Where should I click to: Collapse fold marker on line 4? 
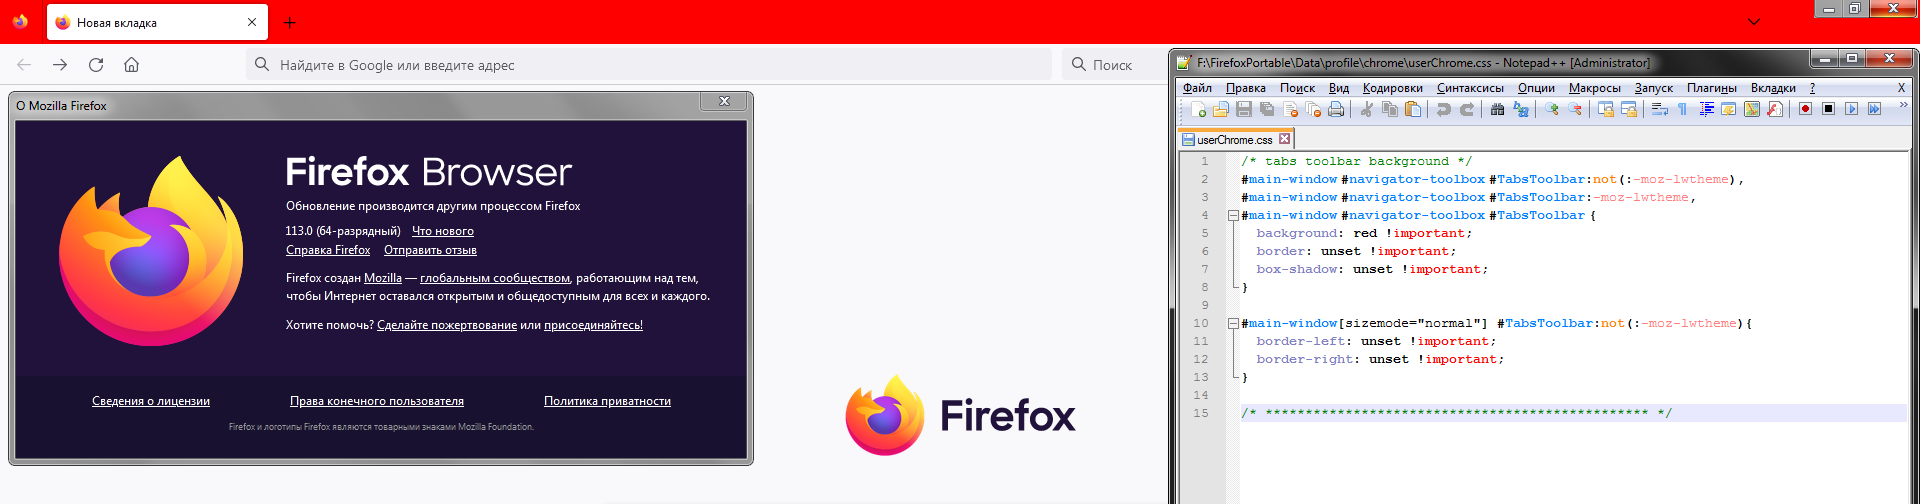(x=1233, y=215)
